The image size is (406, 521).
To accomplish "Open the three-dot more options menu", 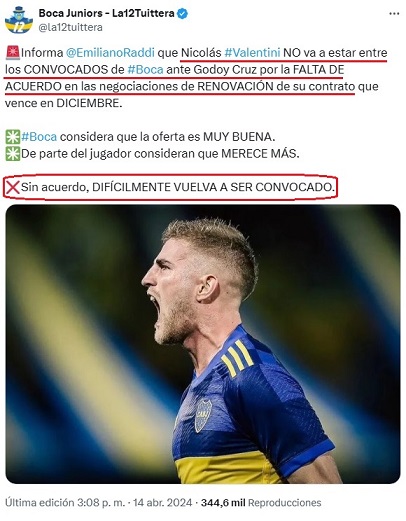I will tap(394, 14).
